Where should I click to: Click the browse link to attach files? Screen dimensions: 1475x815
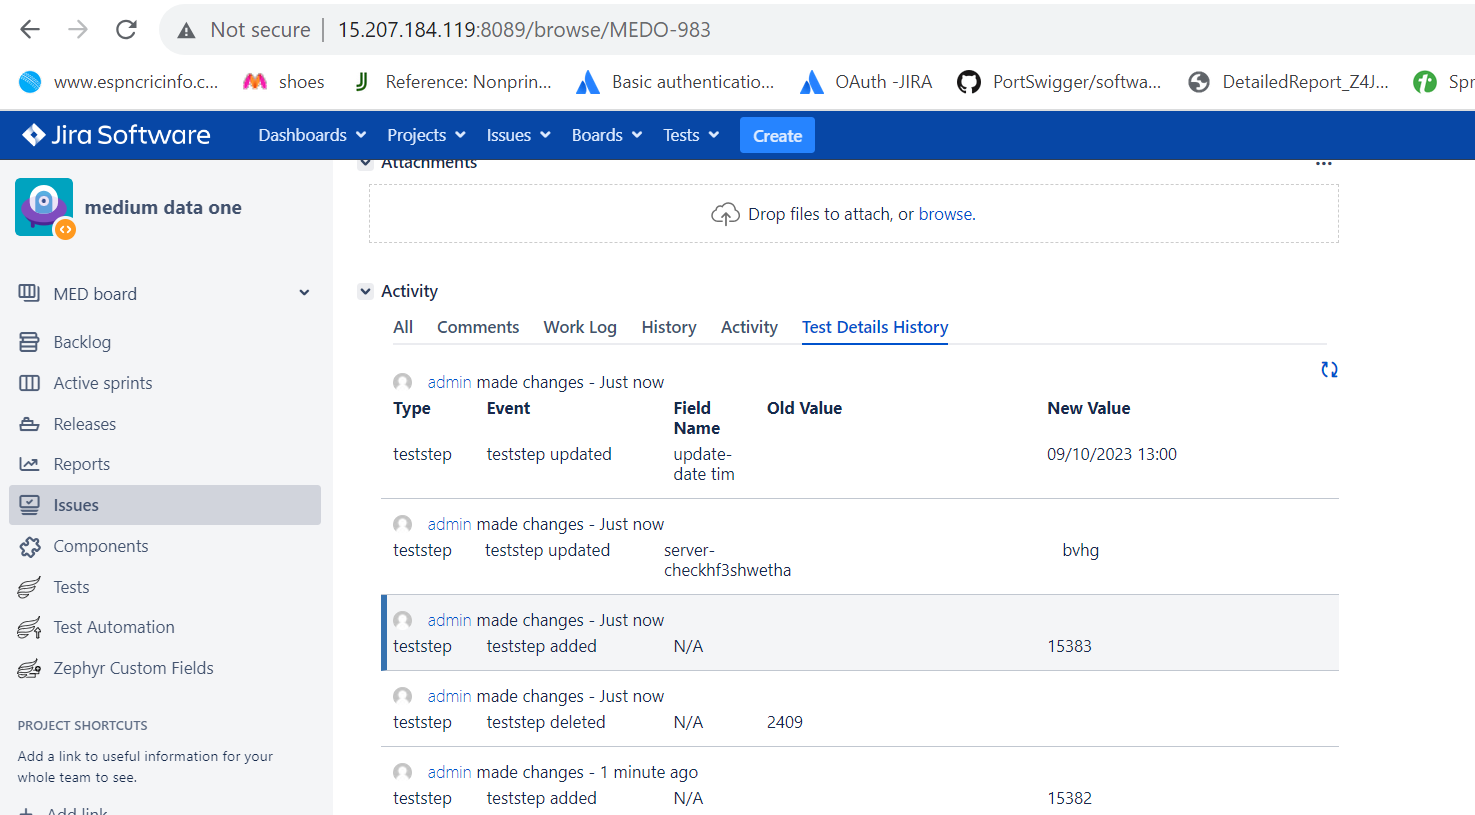coord(945,214)
